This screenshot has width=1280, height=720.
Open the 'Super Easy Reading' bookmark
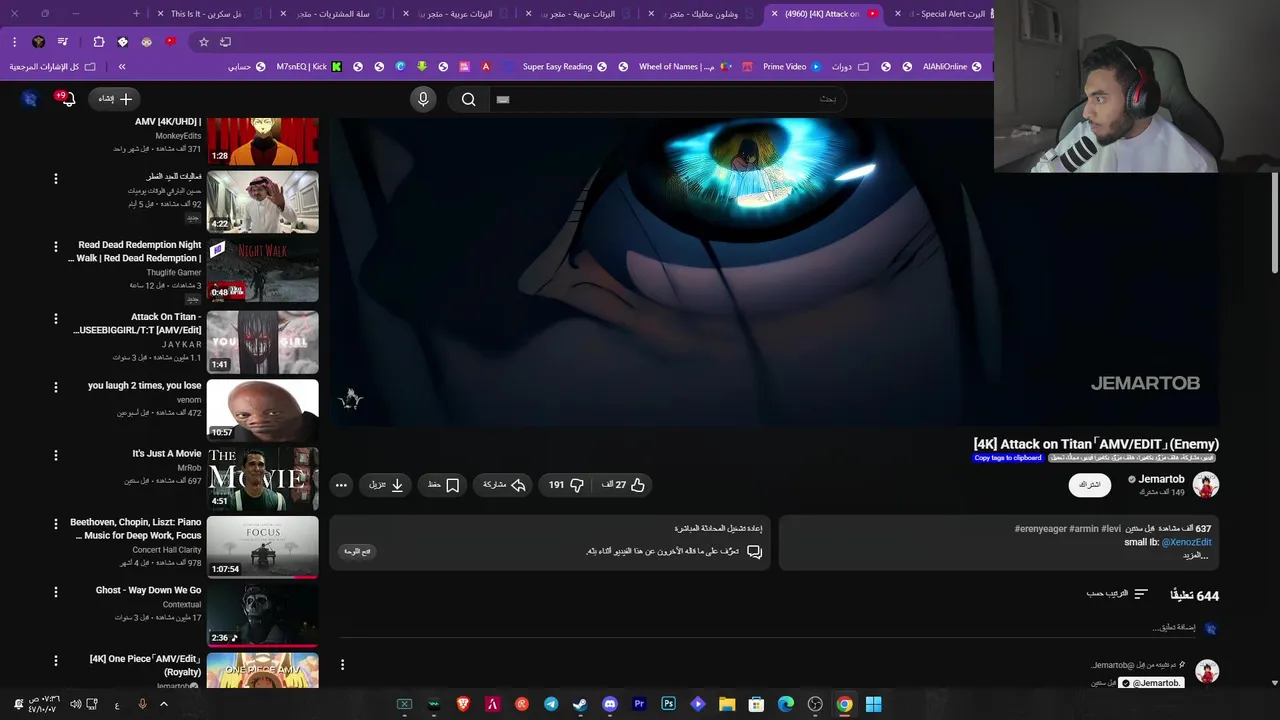[565, 67]
